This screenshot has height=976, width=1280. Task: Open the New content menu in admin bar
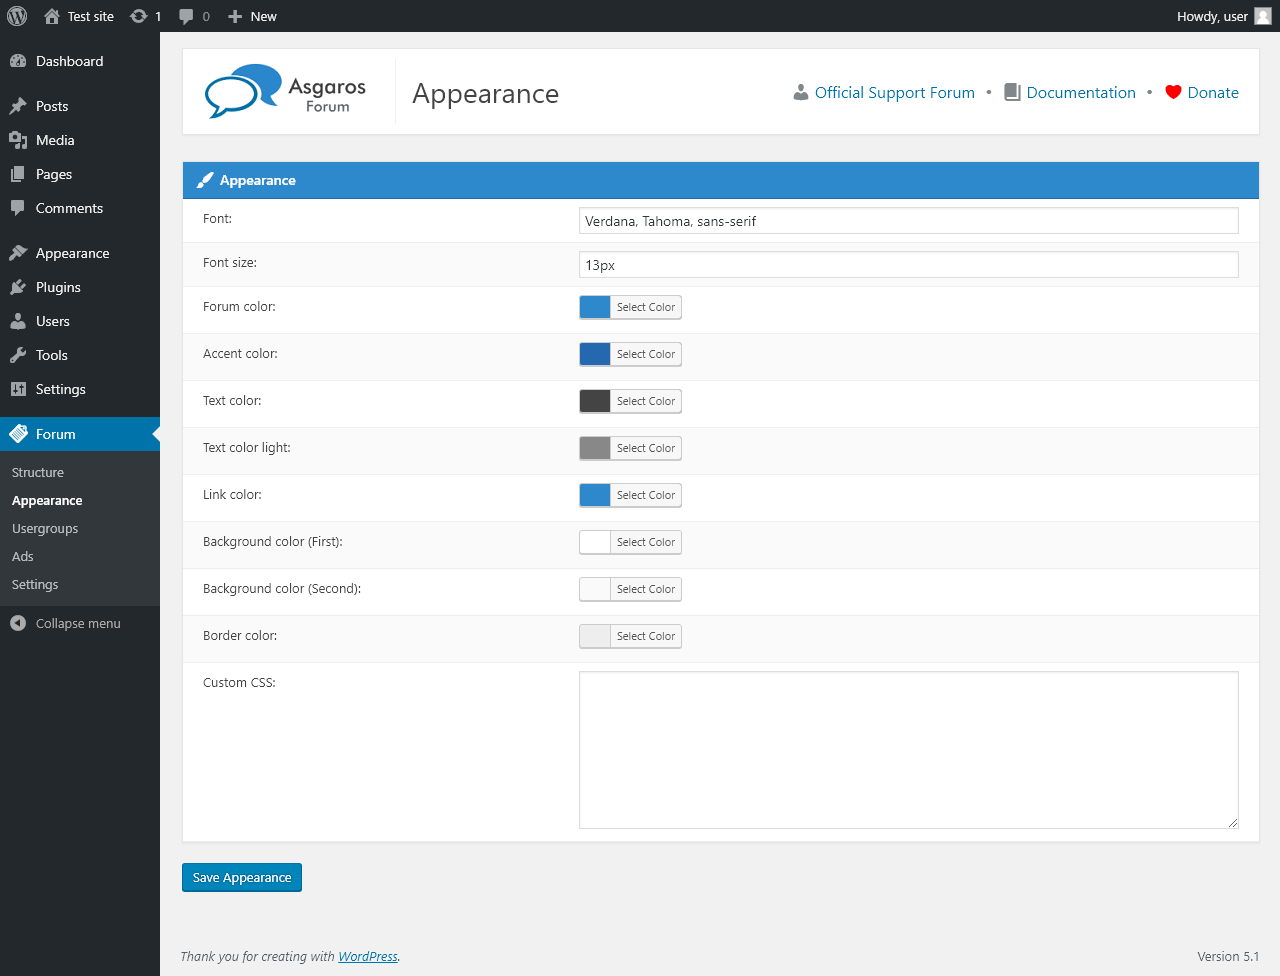[x=253, y=16]
